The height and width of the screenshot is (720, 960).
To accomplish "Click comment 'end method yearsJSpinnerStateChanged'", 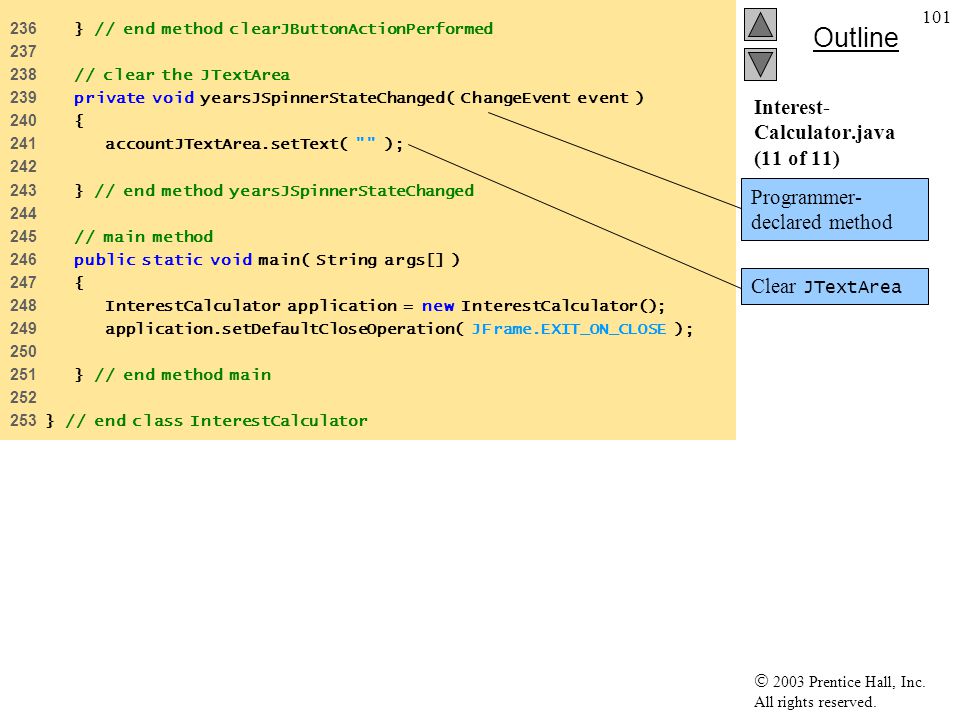I will click(x=284, y=191).
